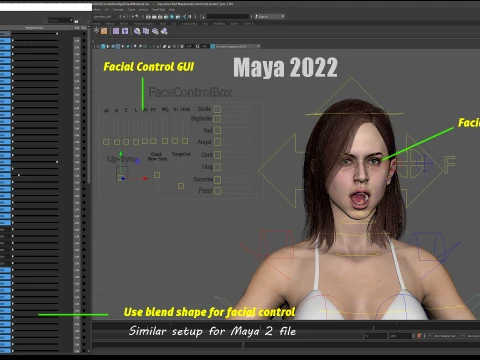Select the TongueOut slider handle
Viewport: 480px width, 360px height.
181,186
